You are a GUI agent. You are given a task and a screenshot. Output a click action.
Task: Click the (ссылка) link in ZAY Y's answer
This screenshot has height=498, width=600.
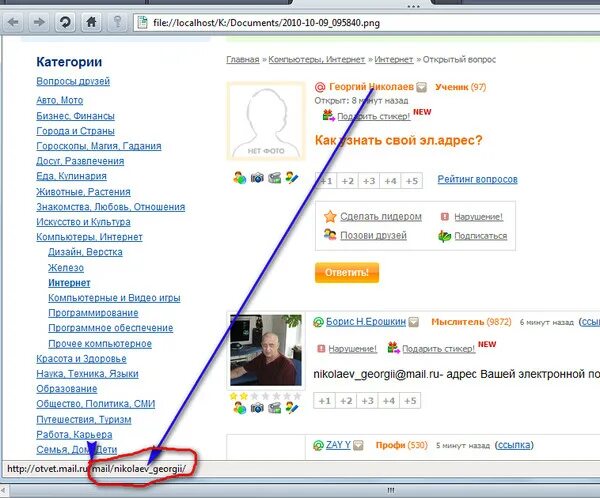coord(514,445)
